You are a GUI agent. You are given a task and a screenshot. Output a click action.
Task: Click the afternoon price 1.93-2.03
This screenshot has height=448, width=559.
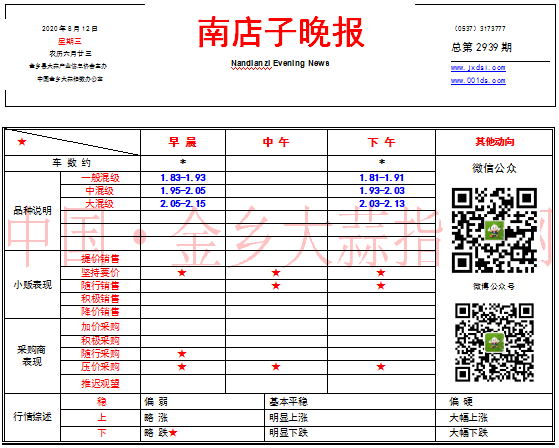tap(382, 191)
